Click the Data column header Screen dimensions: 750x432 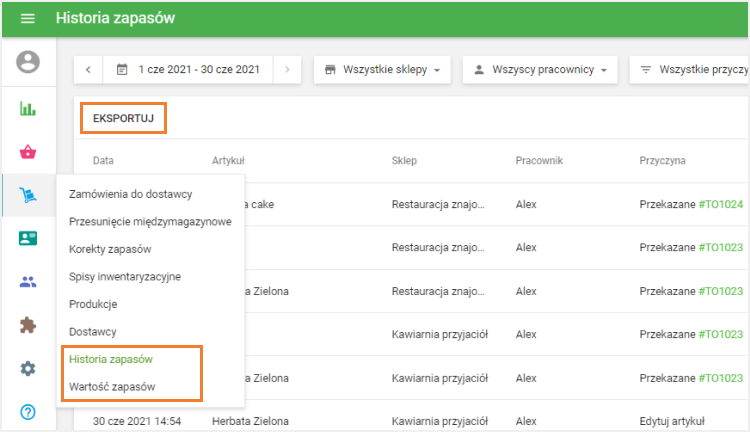[x=103, y=160]
